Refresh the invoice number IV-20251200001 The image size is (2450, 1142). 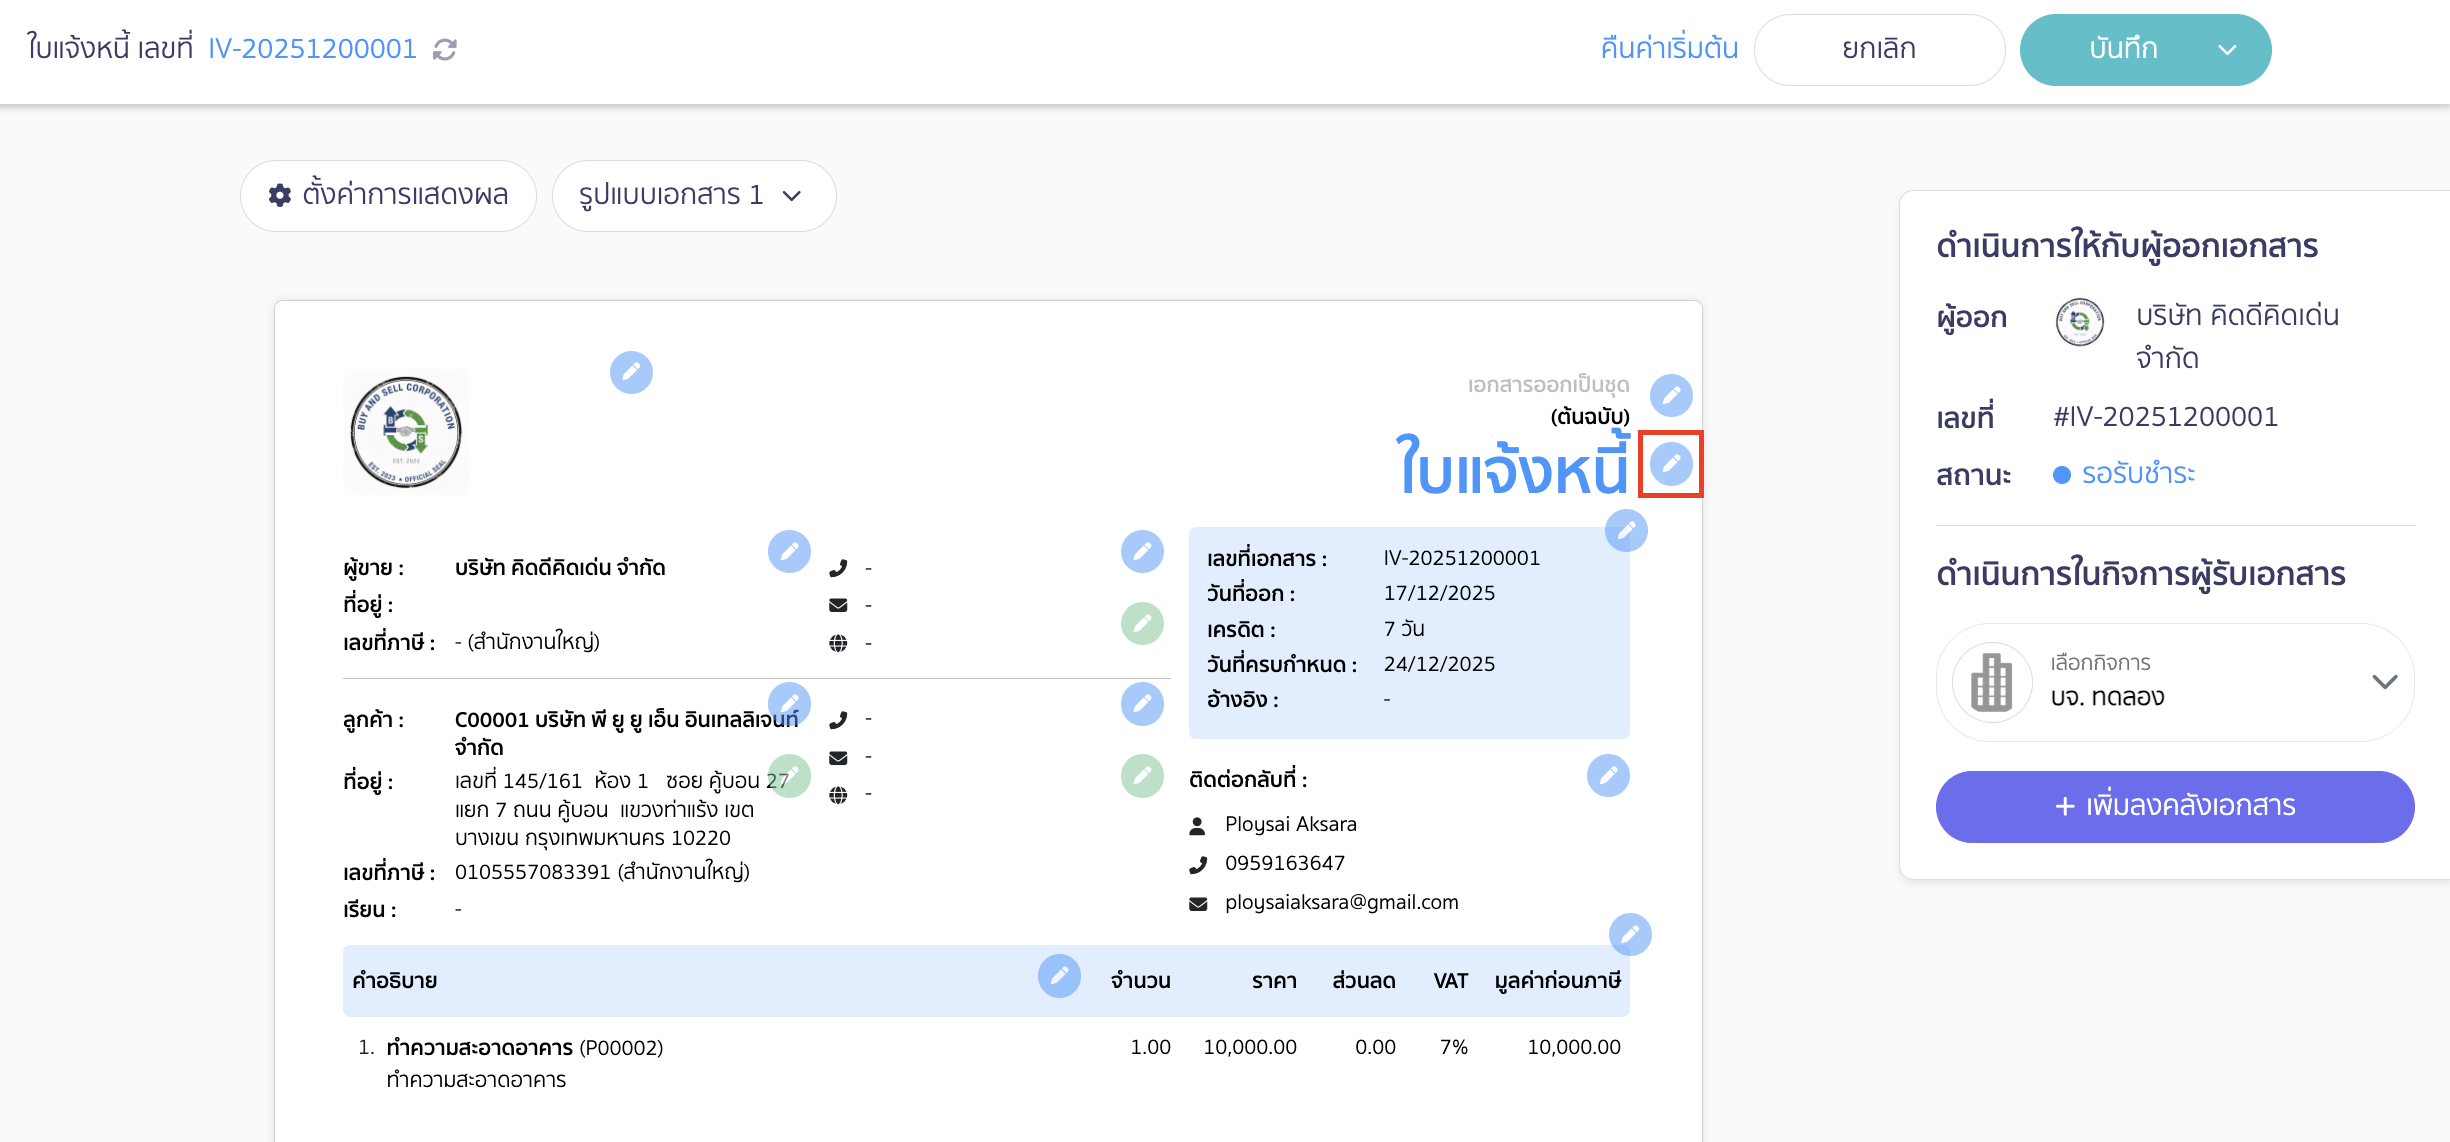point(446,48)
